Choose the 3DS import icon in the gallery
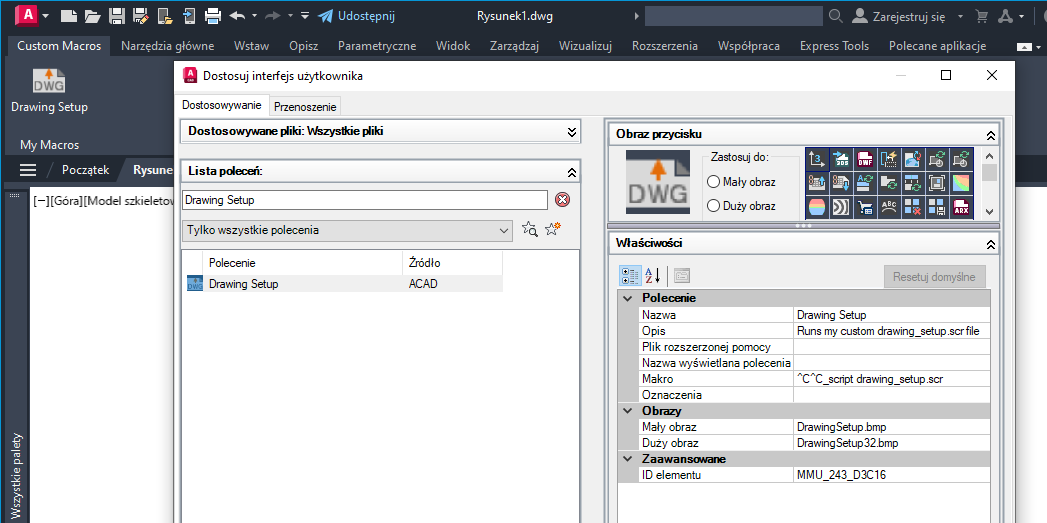 click(842, 158)
